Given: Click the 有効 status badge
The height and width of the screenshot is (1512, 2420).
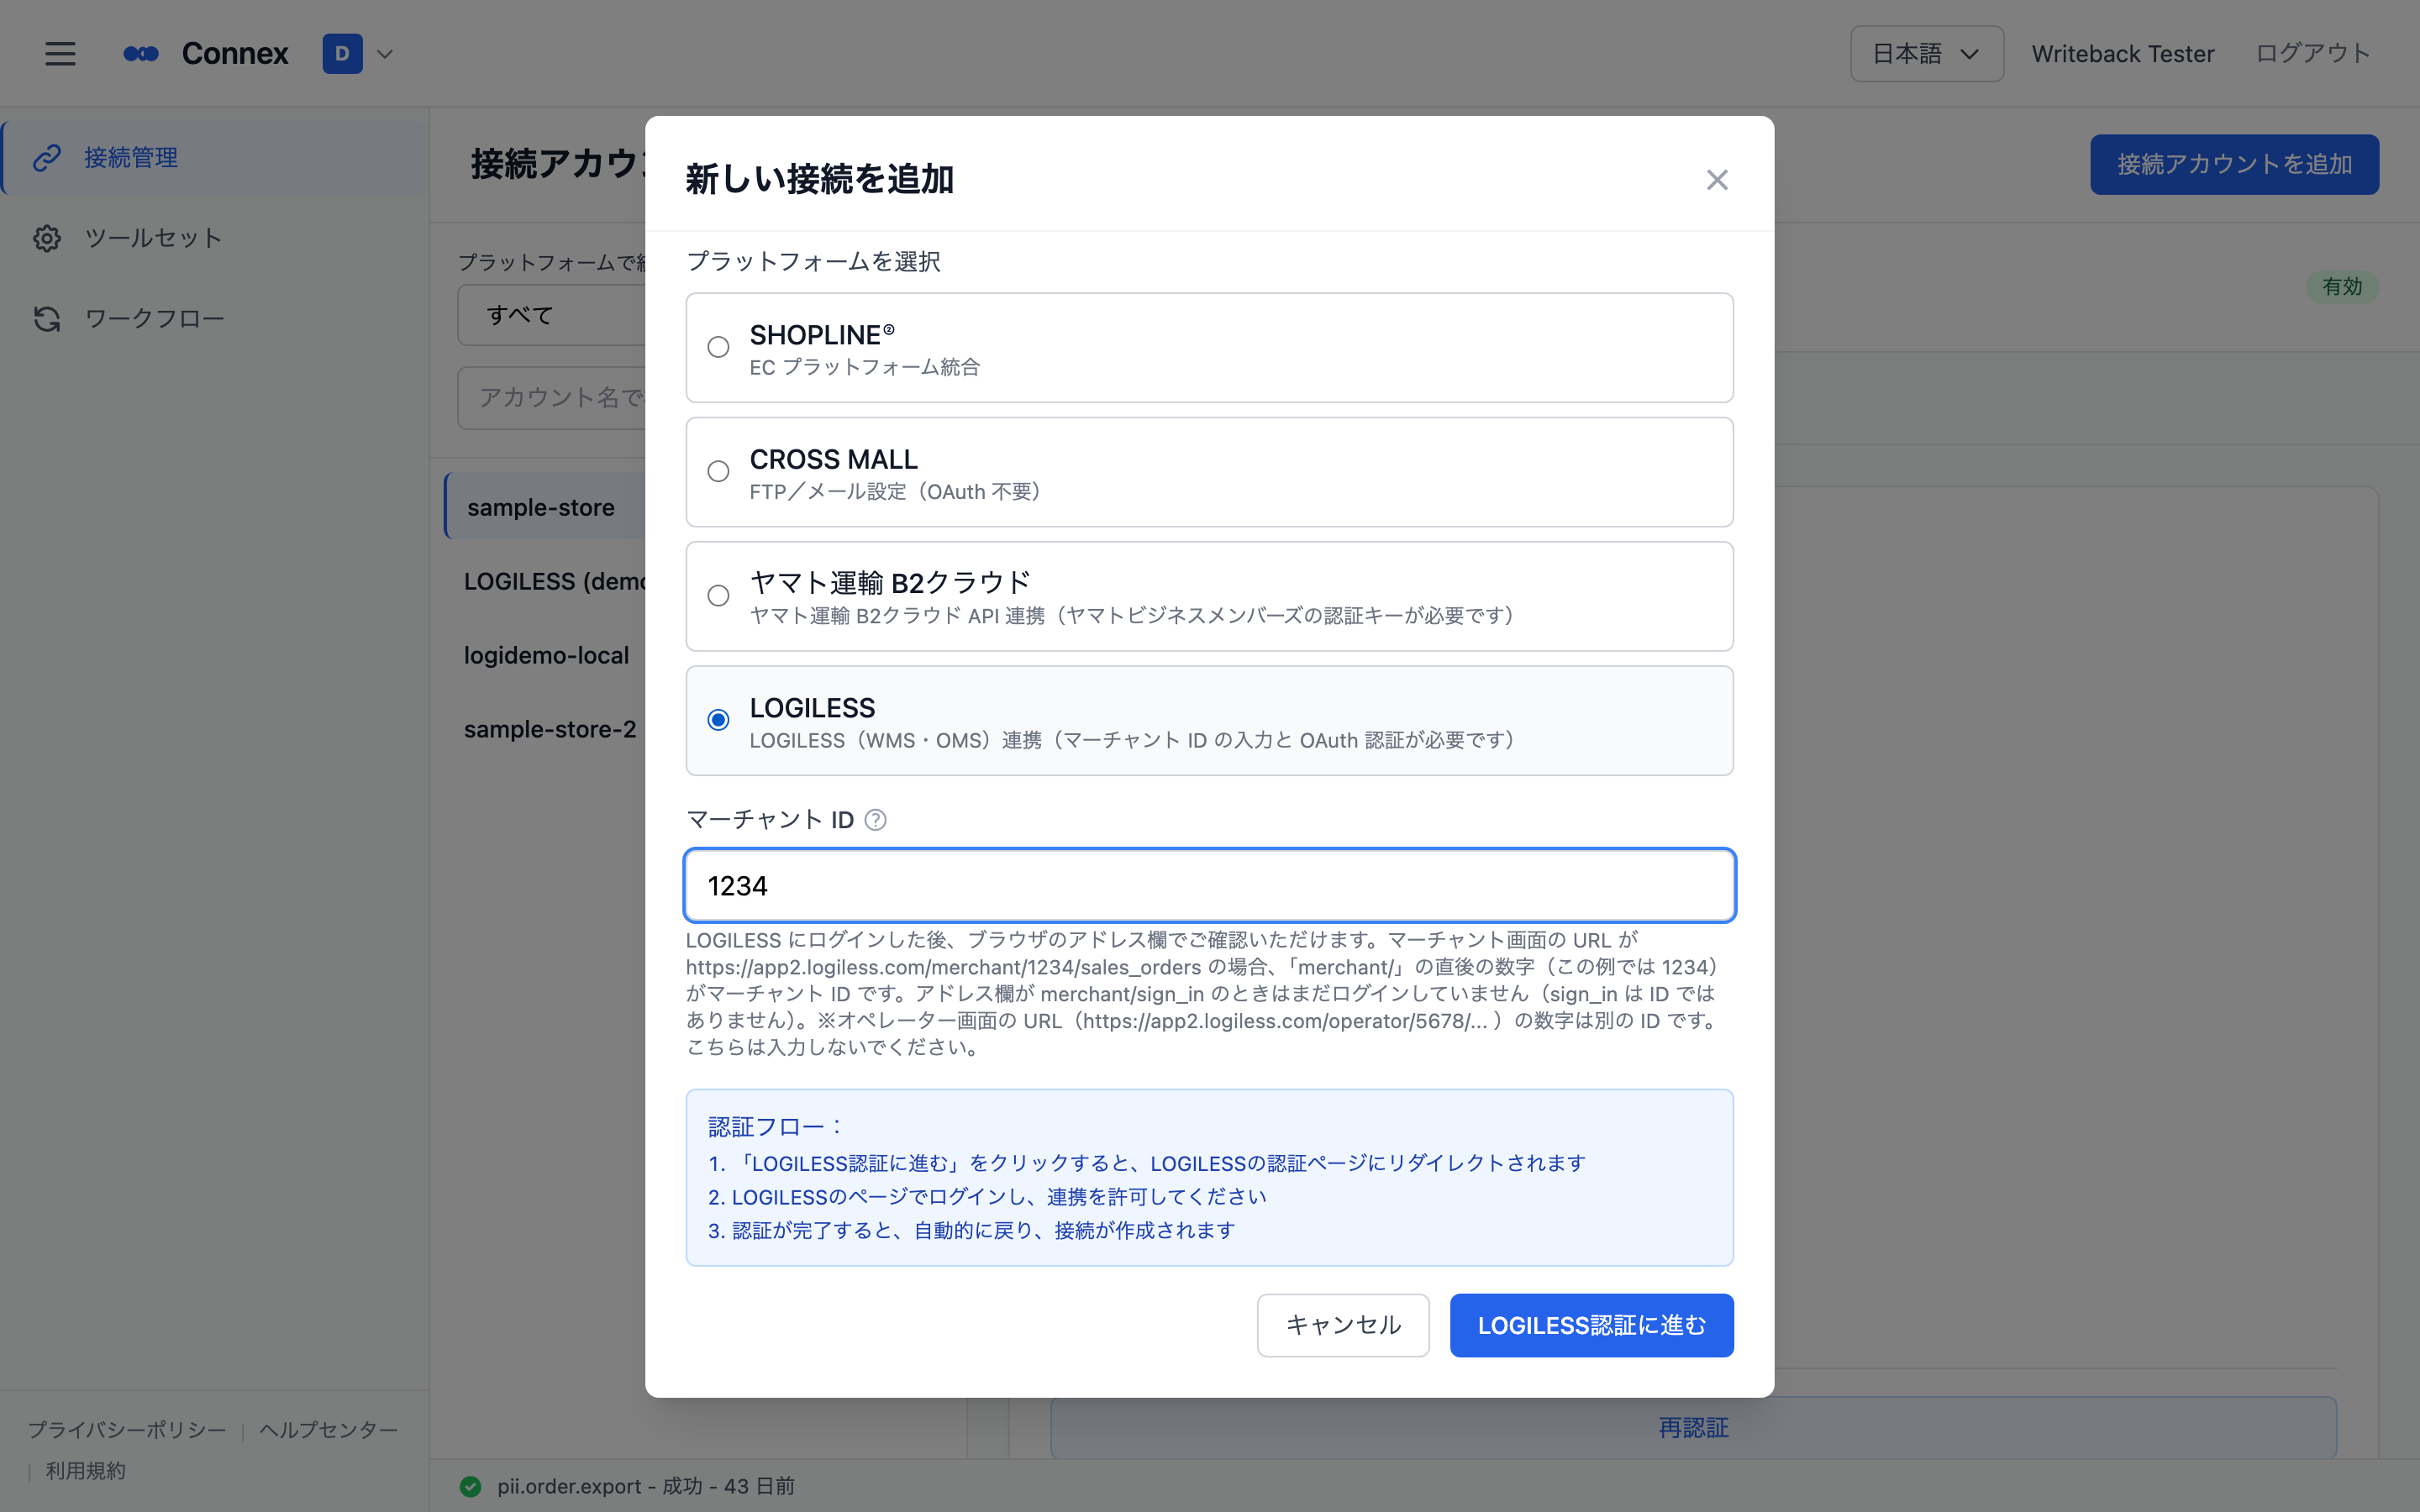Looking at the screenshot, I should (2342, 287).
